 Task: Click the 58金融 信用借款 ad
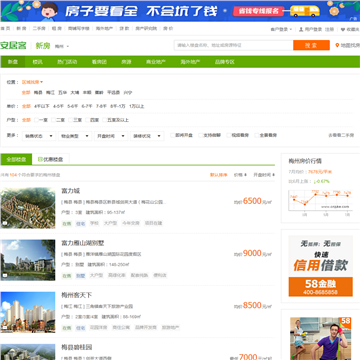pyautogui.click(x=320, y=266)
